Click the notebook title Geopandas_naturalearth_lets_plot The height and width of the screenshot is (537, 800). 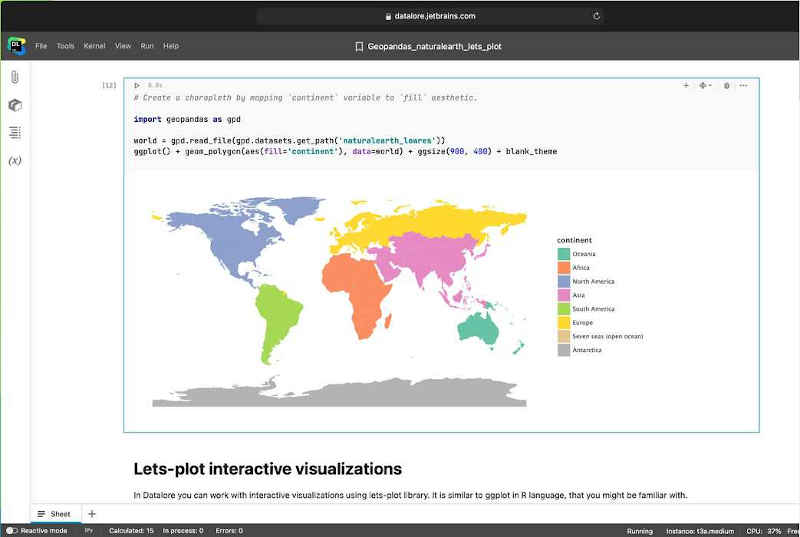[x=434, y=46]
